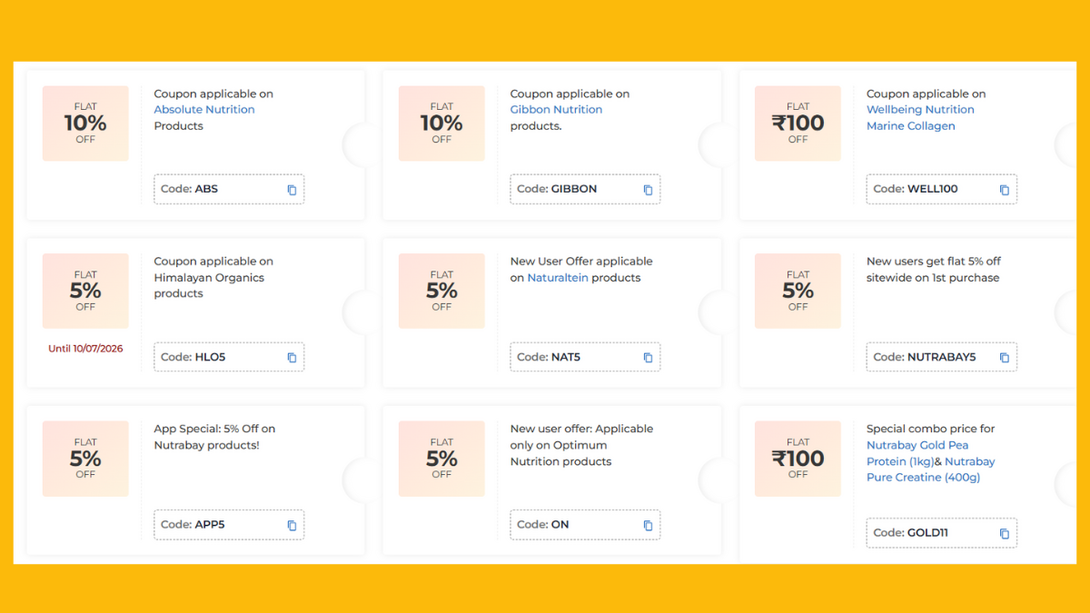Open the Absolute Nutrition link

(x=204, y=110)
